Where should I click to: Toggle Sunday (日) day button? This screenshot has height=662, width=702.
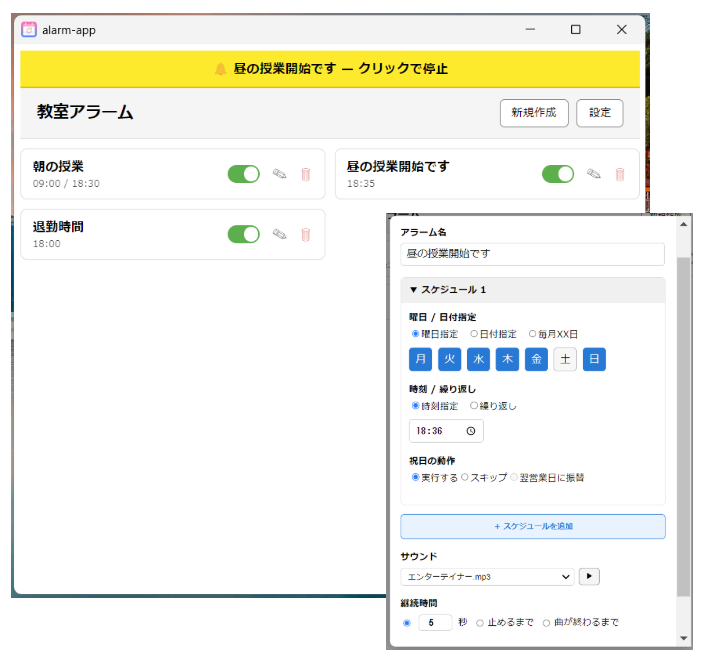tap(594, 359)
